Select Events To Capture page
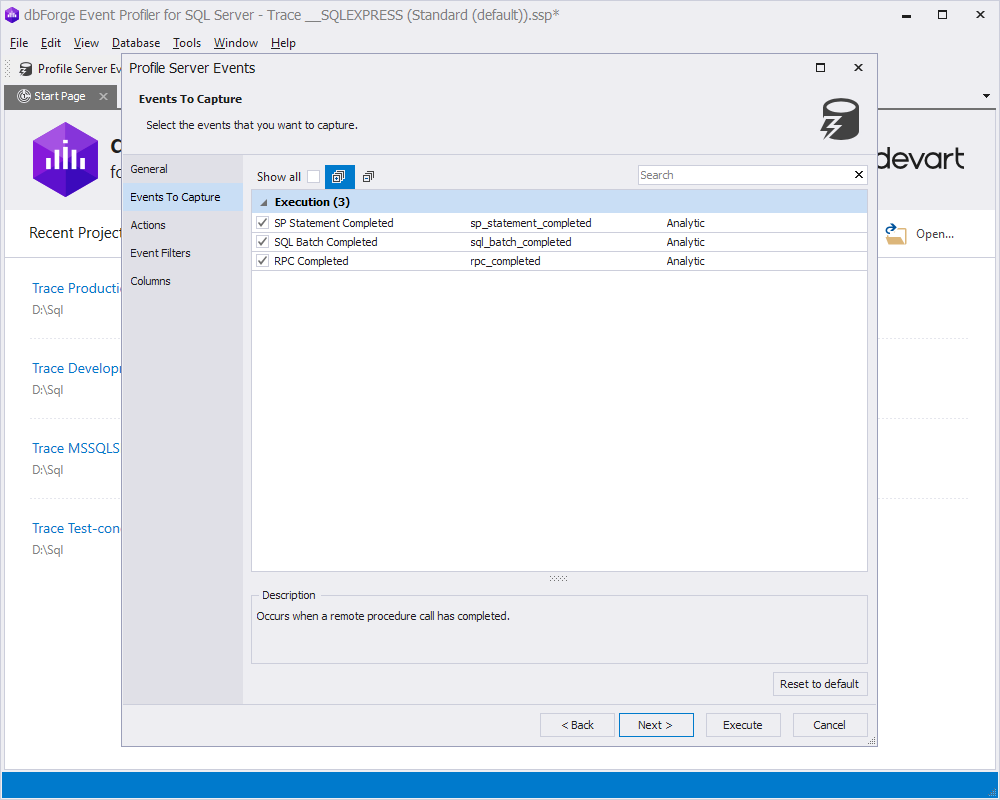Screen dimensions: 1000x800 (x=182, y=197)
